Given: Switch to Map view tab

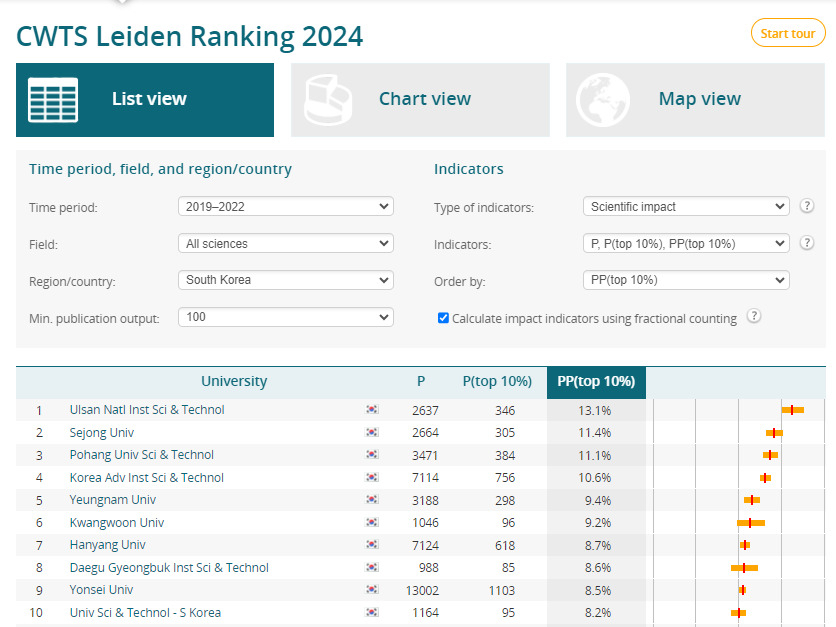Looking at the screenshot, I should coord(695,100).
